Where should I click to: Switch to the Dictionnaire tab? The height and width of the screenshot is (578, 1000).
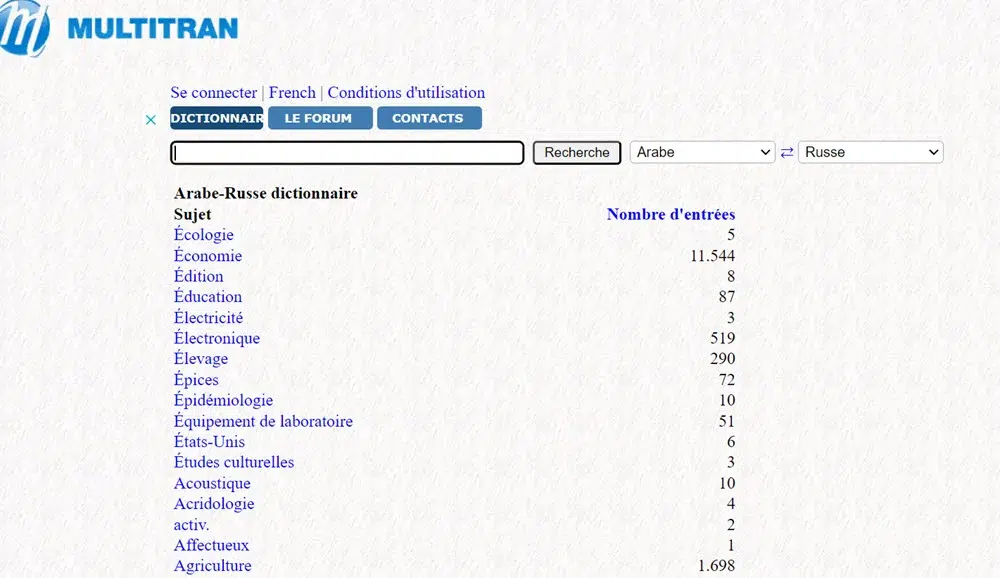216,118
